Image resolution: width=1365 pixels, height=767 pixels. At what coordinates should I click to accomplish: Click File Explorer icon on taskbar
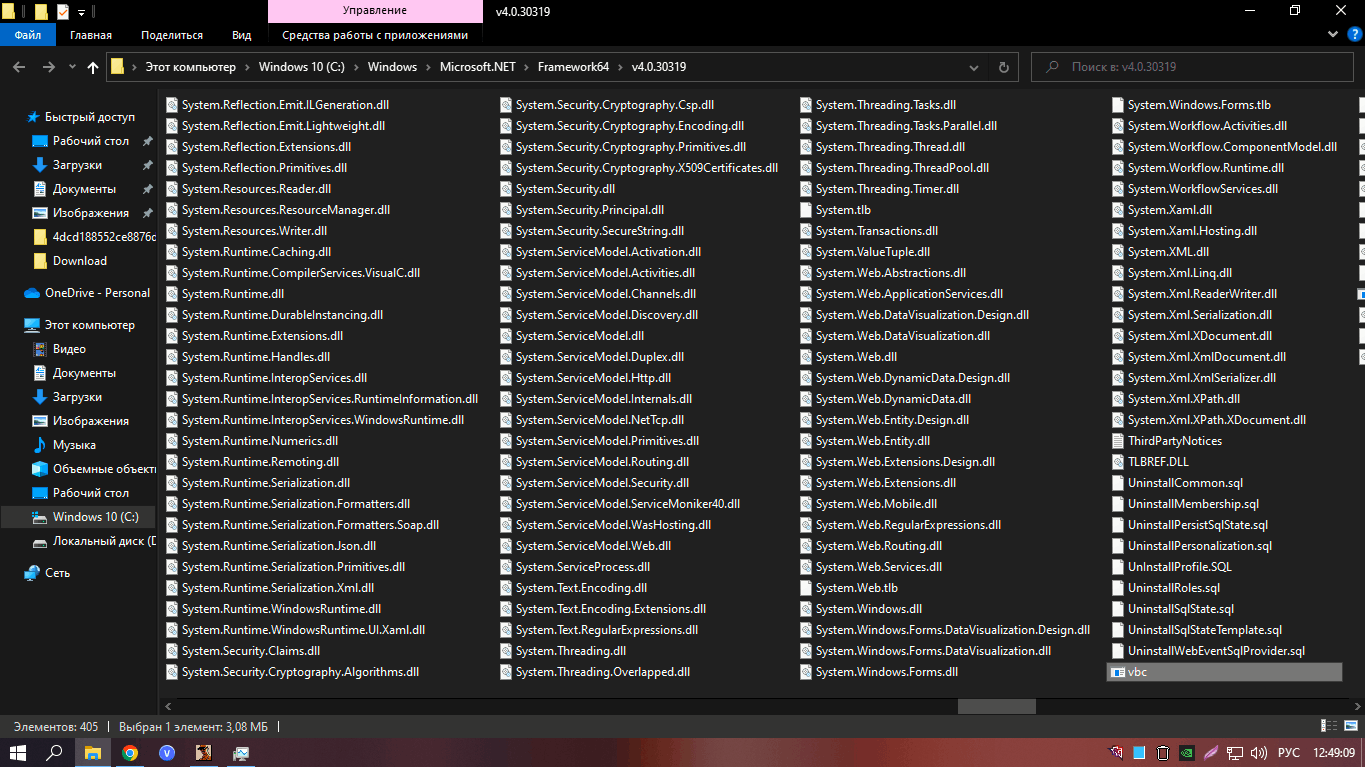click(x=93, y=752)
